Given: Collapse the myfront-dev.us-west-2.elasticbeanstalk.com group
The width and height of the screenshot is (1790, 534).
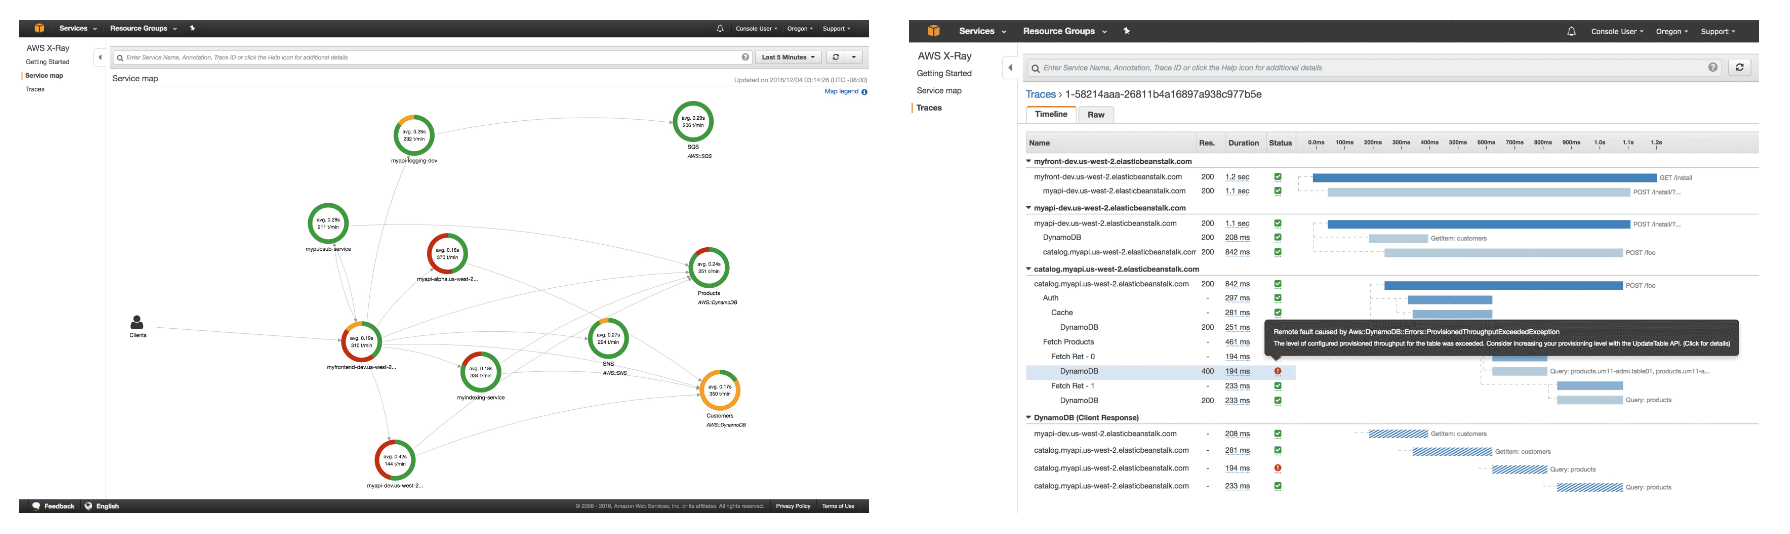Looking at the screenshot, I should [x=1029, y=161].
